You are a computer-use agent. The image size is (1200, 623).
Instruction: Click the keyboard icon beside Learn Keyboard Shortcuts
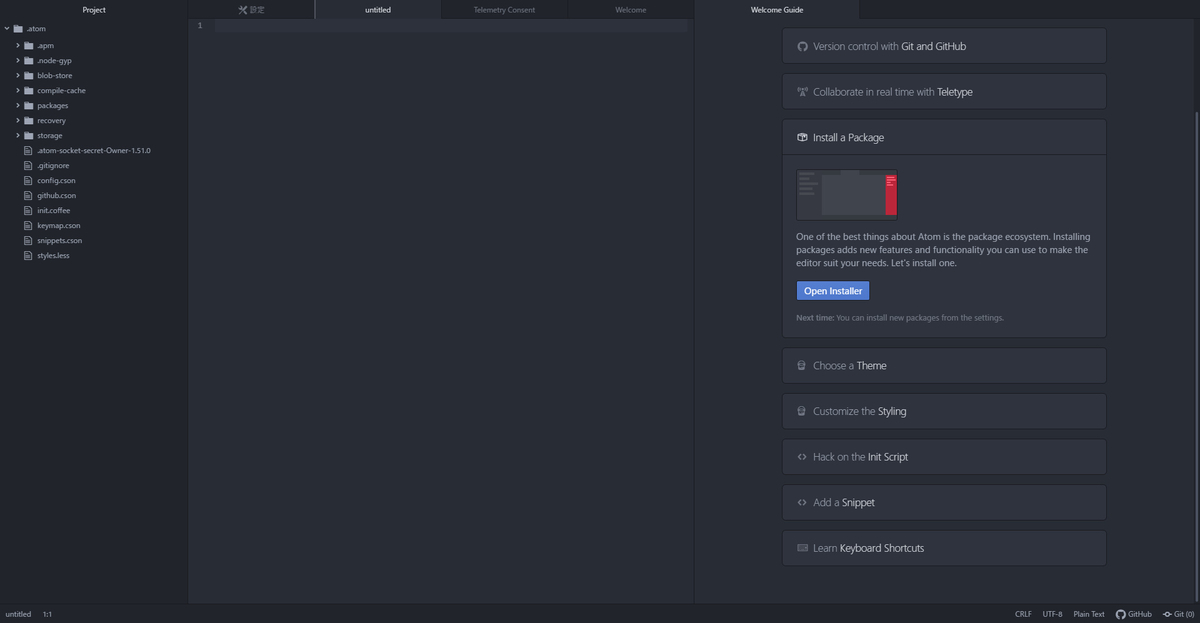point(802,548)
